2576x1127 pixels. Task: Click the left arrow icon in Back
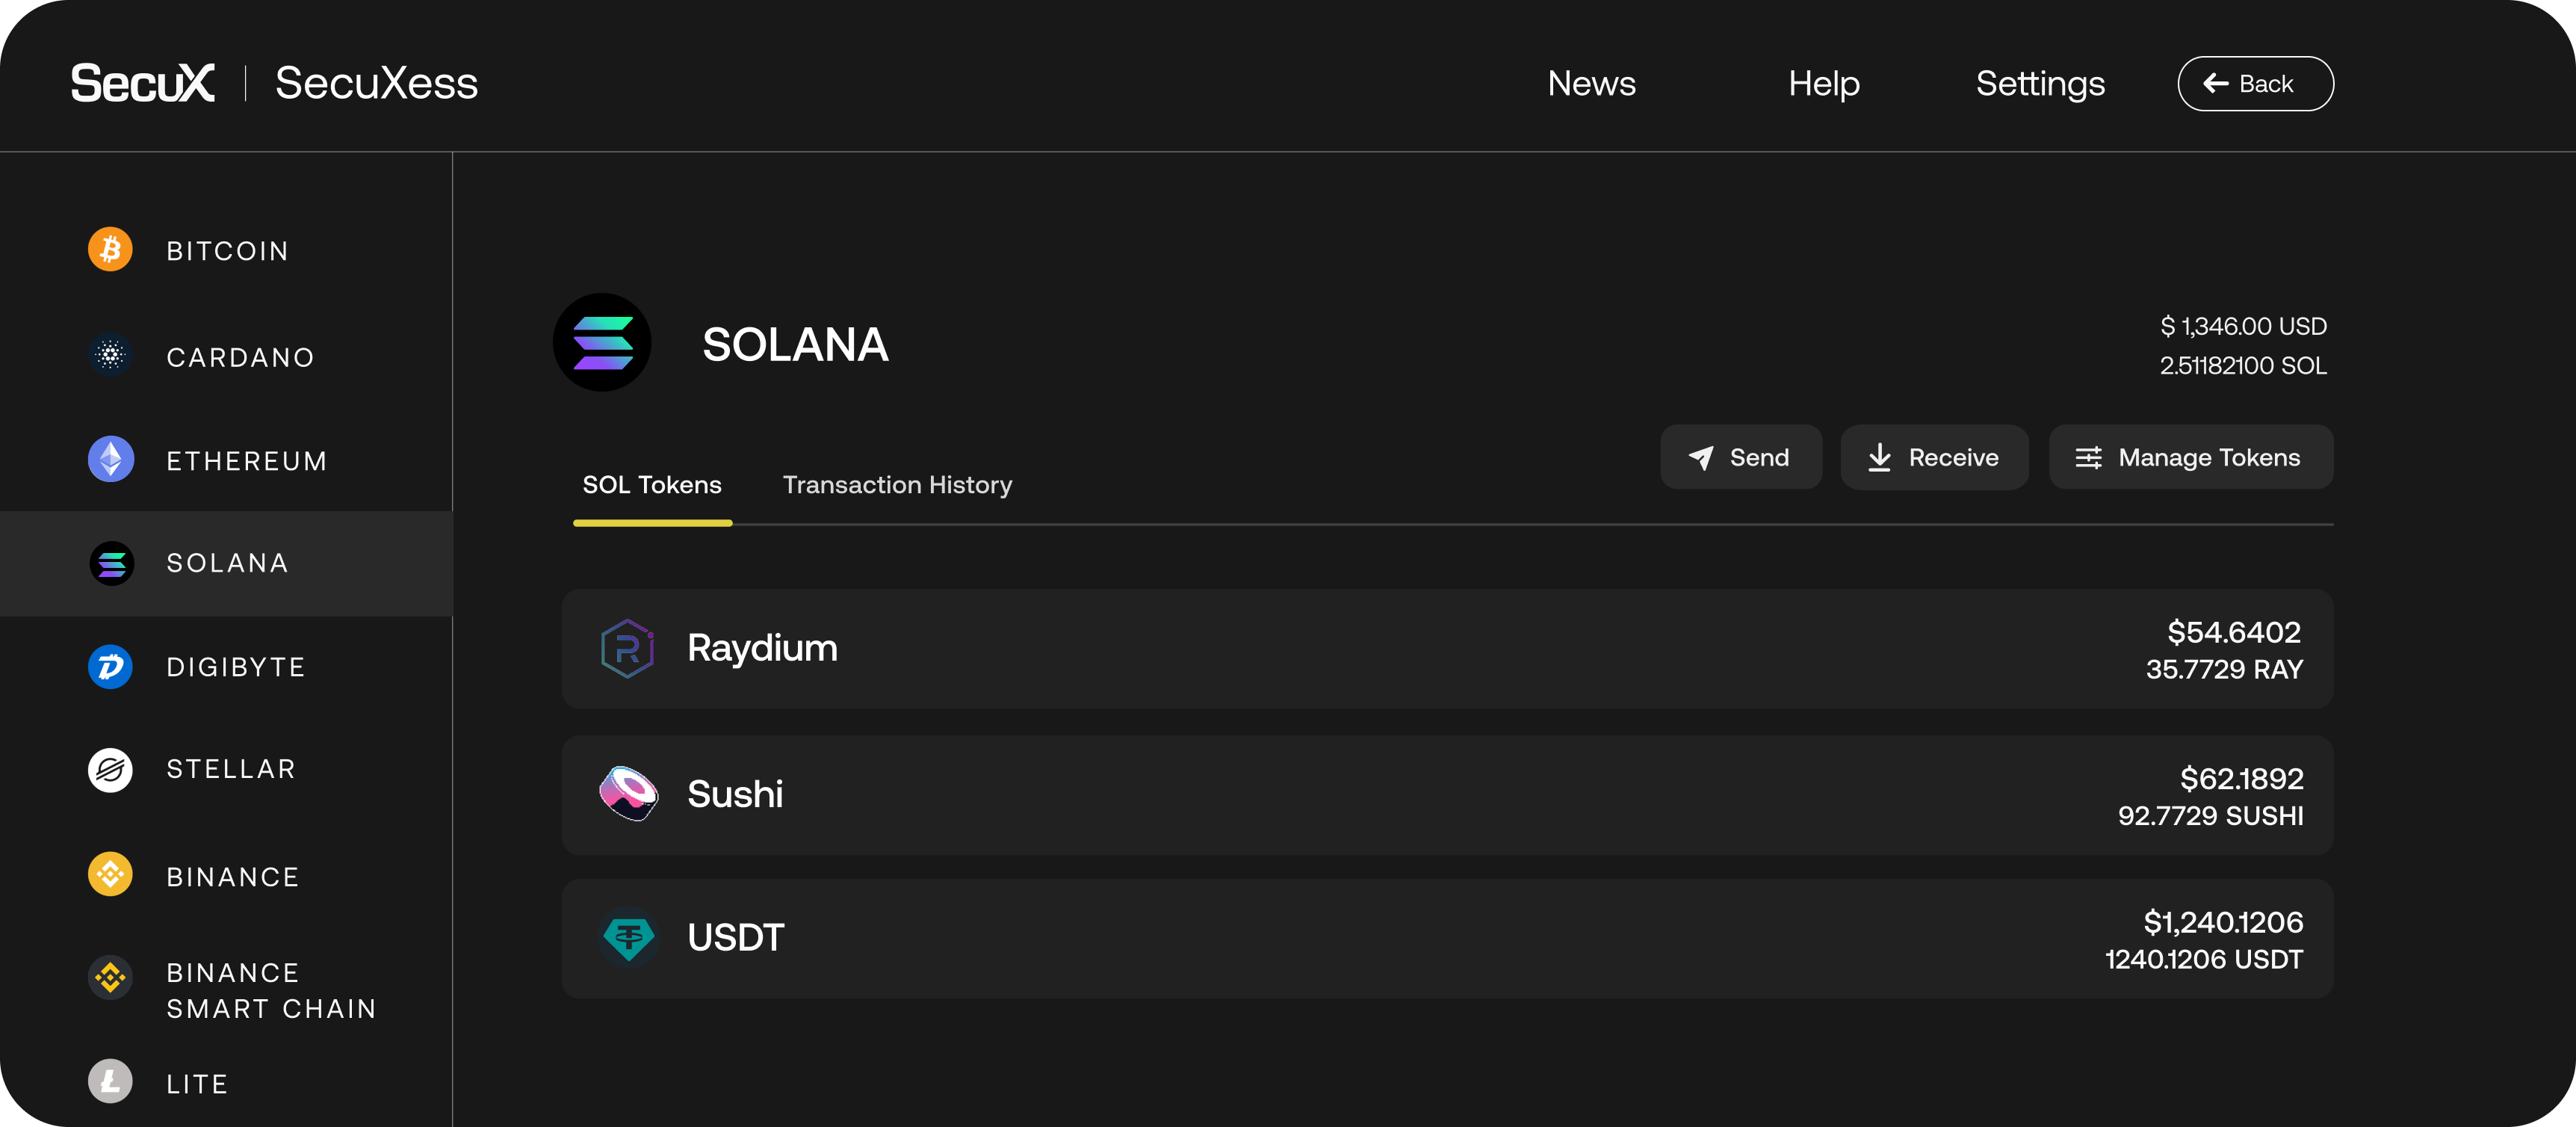(2216, 84)
